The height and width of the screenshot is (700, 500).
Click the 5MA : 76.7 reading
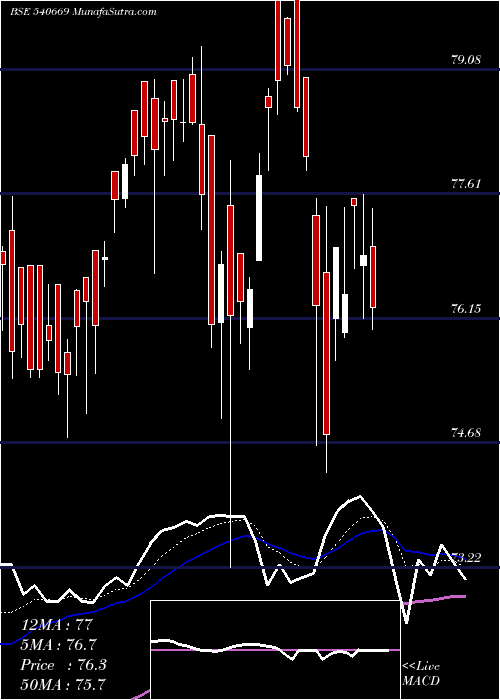pyautogui.click(x=59, y=645)
